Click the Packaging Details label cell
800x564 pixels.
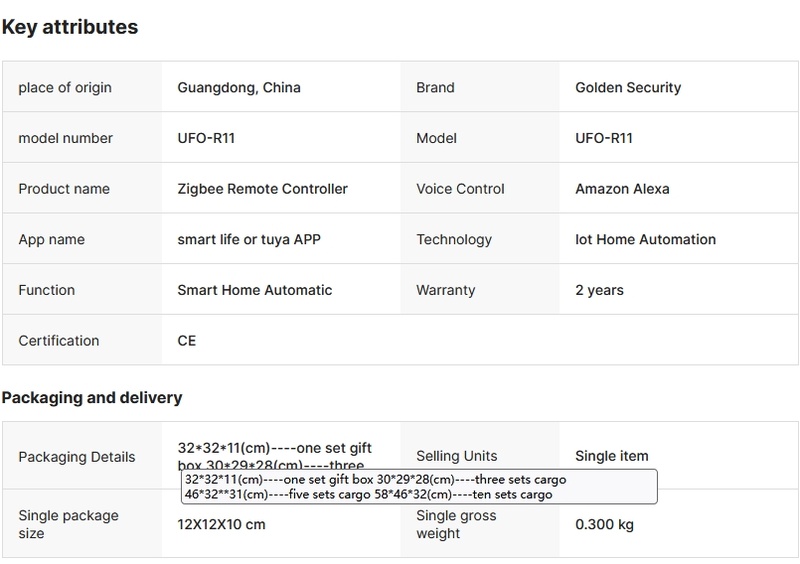pos(77,457)
